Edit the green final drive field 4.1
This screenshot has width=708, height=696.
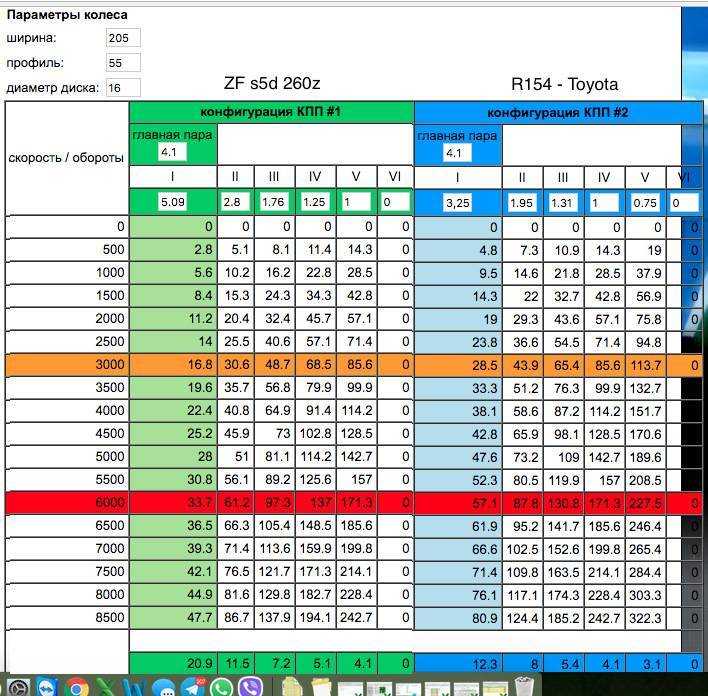pos(172,152)
